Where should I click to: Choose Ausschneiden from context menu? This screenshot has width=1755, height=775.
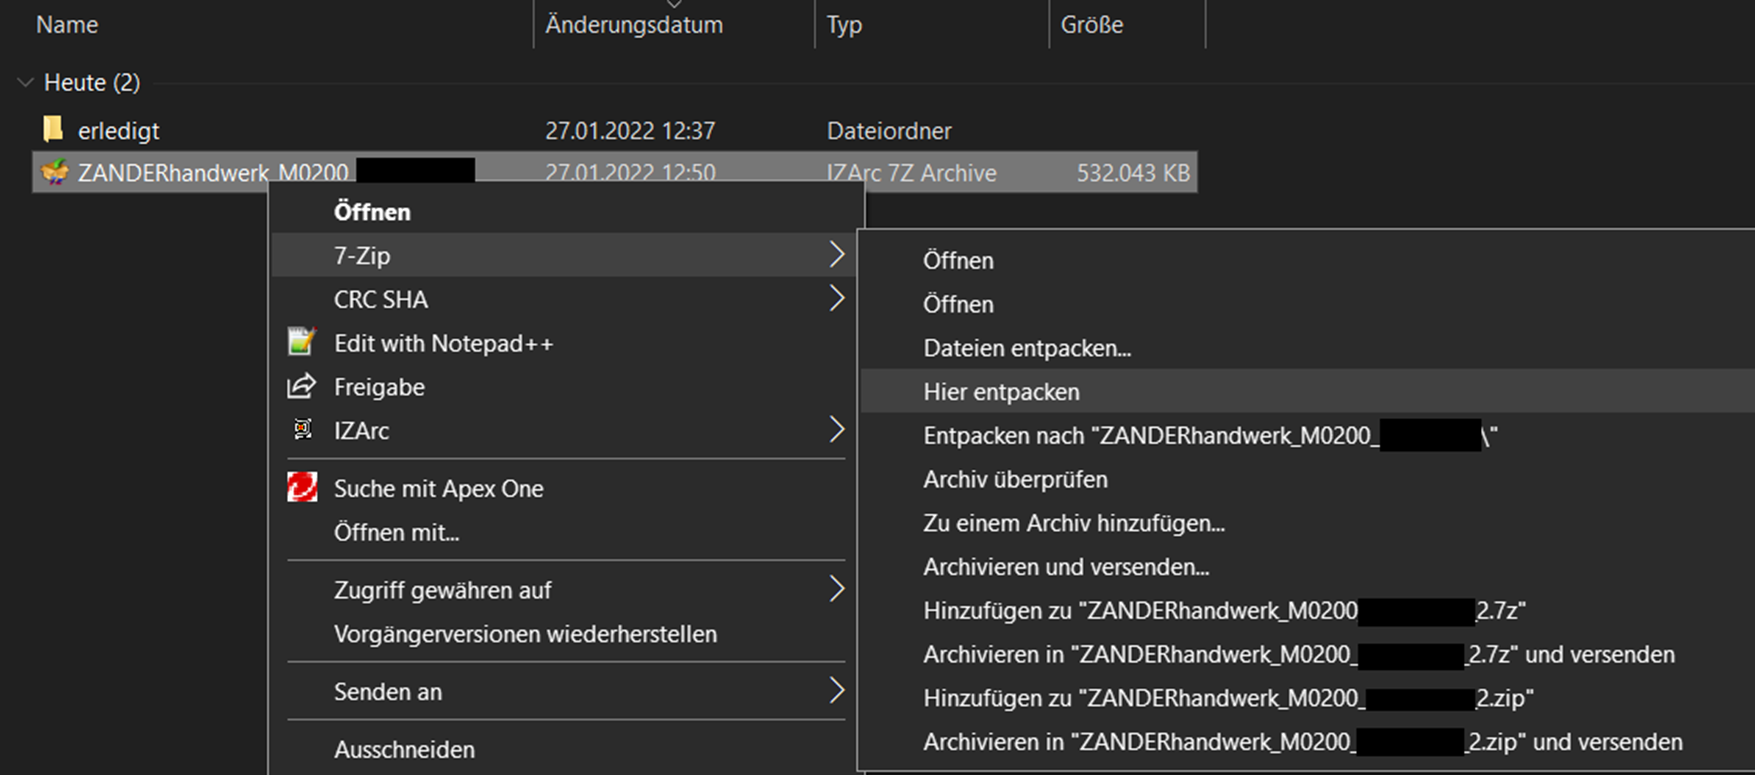404,749
